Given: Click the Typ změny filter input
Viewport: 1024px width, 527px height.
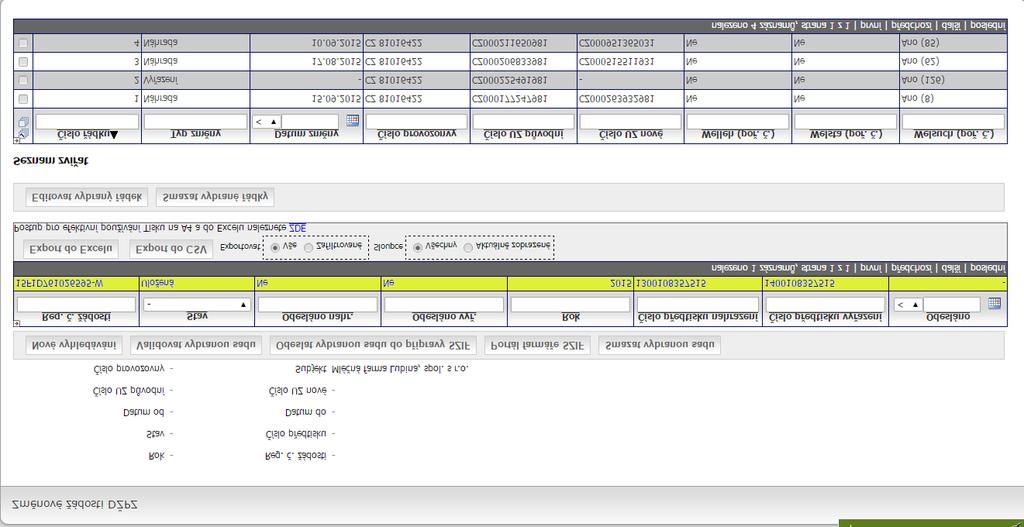Looking at the screenshot, I should [195, 122].
